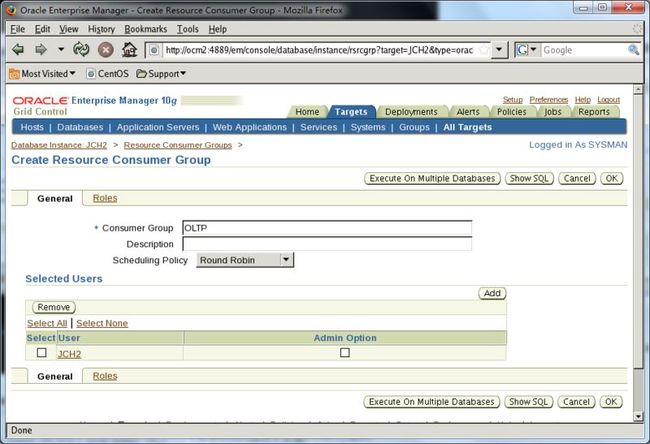The height and width of the screenshot is (444, 650).
Task: Open the back/forward history dropdown arrow
Action: coord(61,50)
